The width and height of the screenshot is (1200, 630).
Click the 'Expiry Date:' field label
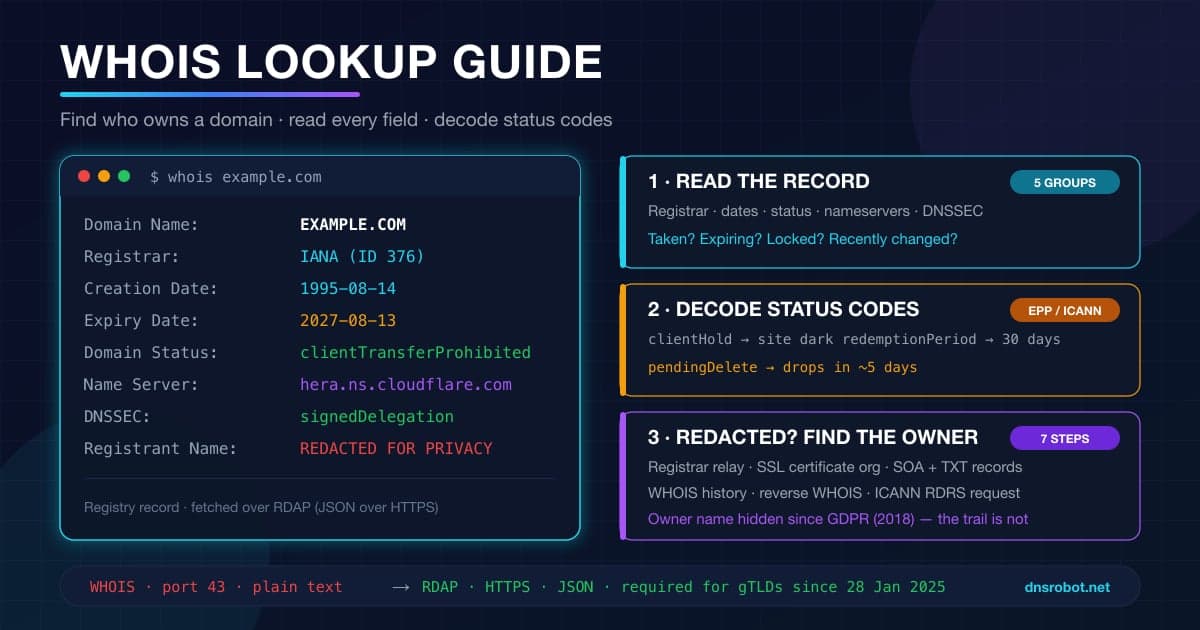[x=141, y=321]
